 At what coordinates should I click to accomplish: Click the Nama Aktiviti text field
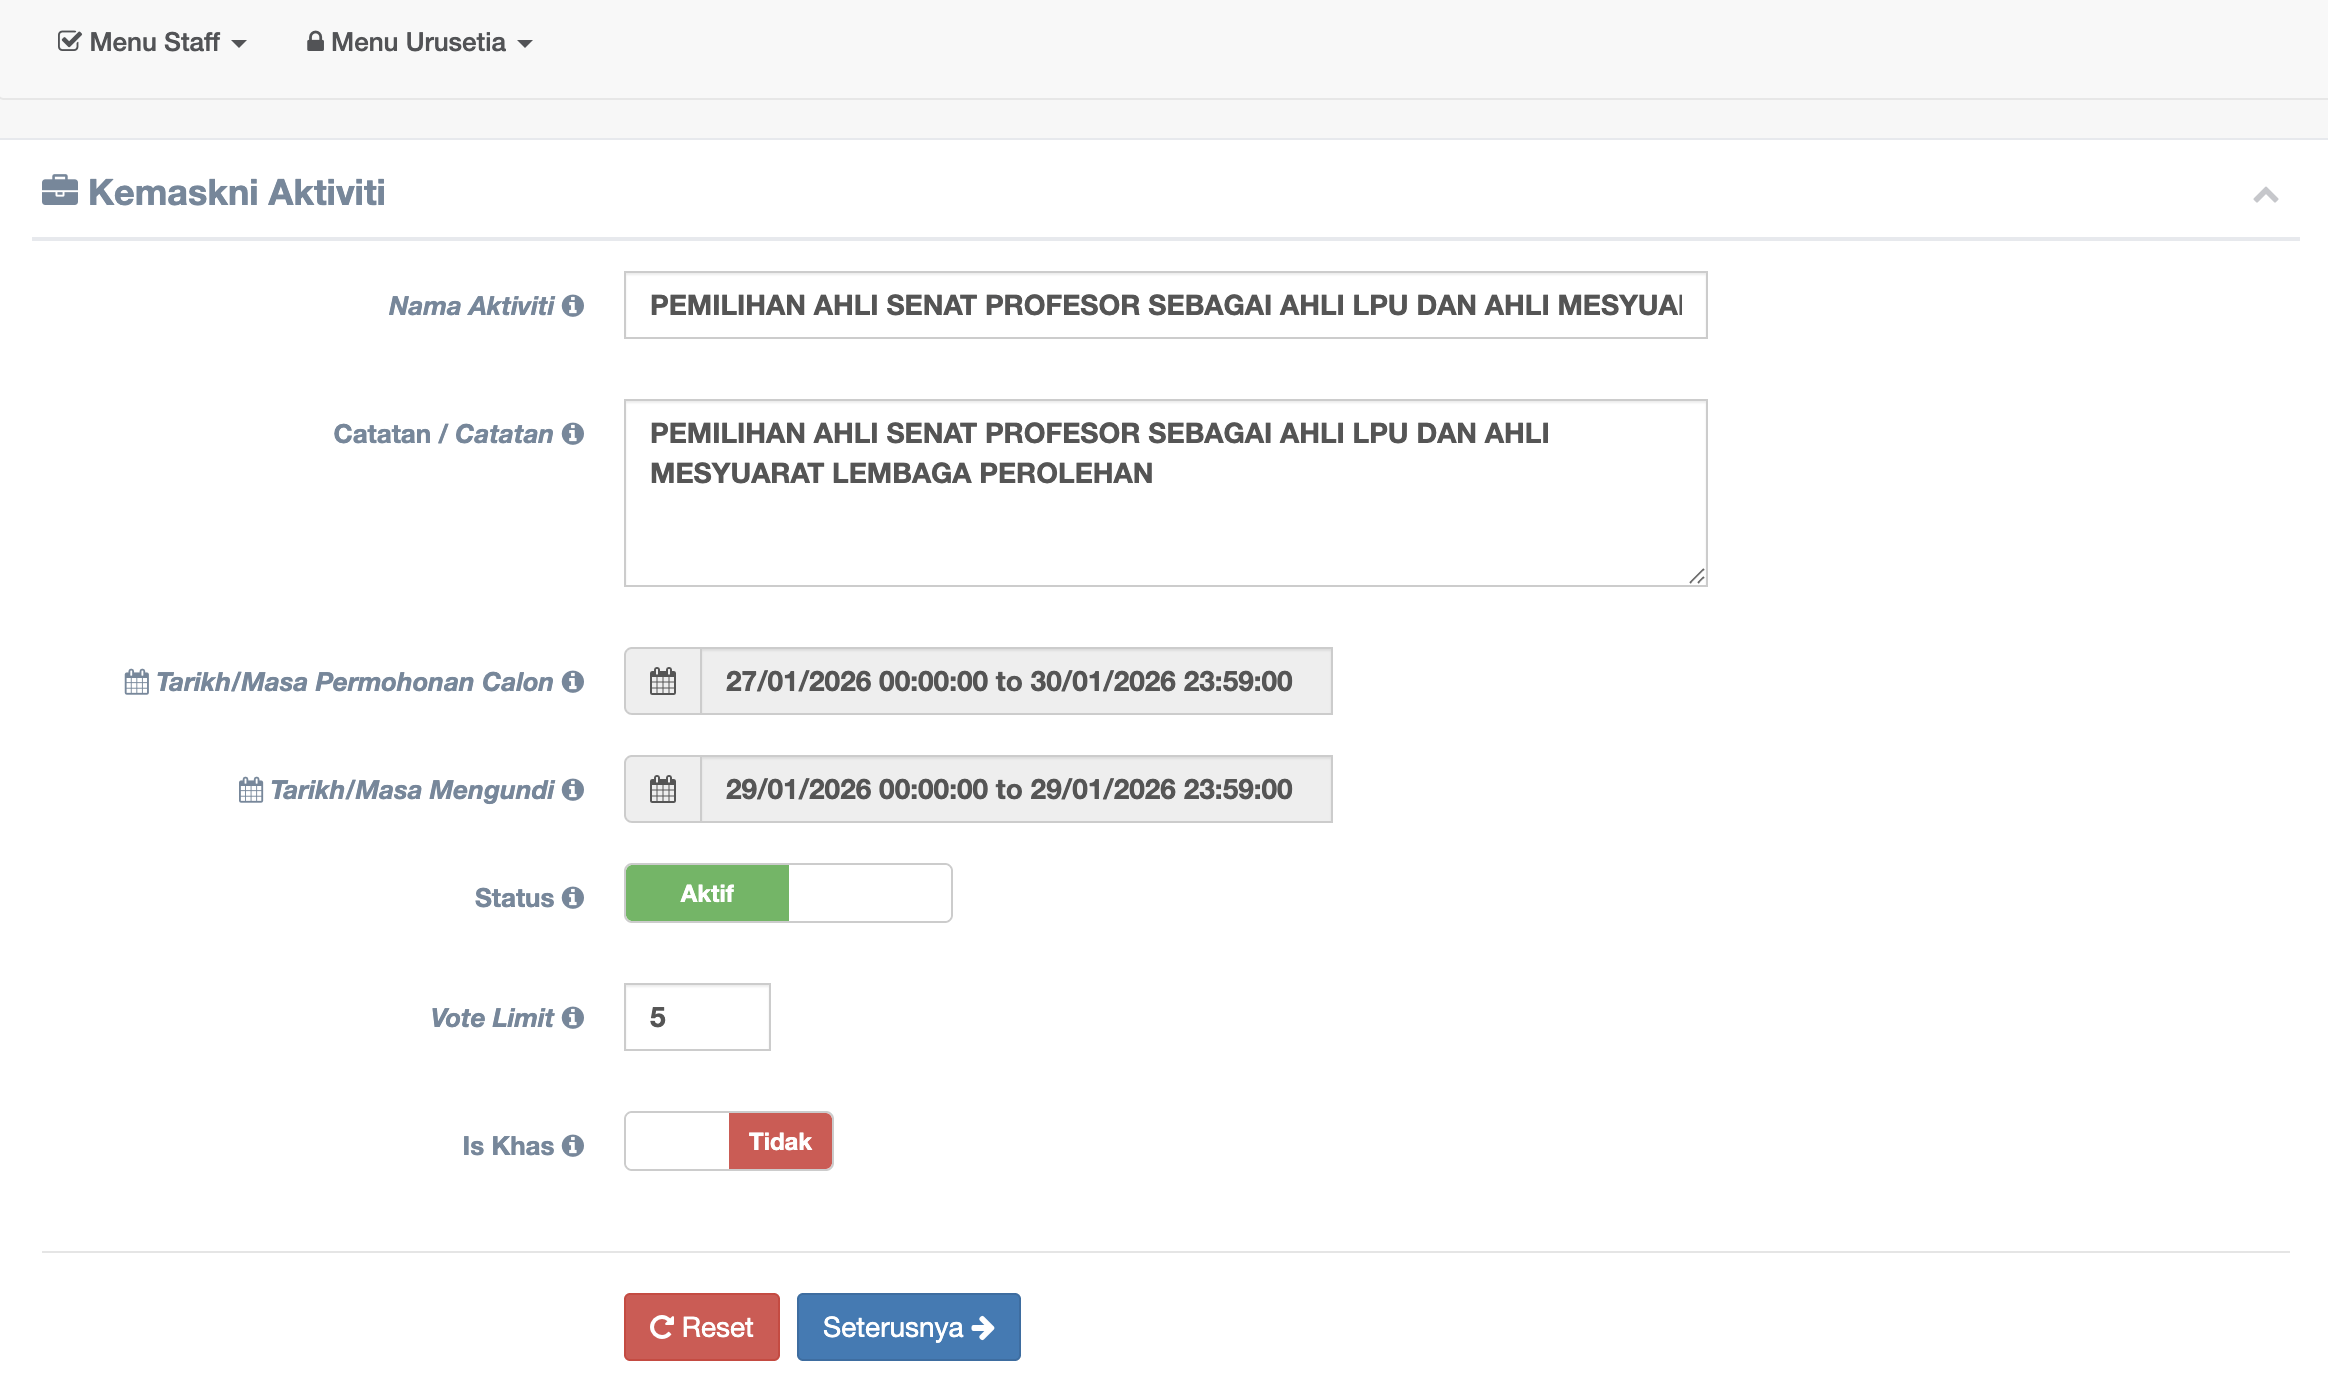click(x=1165, y=306)
